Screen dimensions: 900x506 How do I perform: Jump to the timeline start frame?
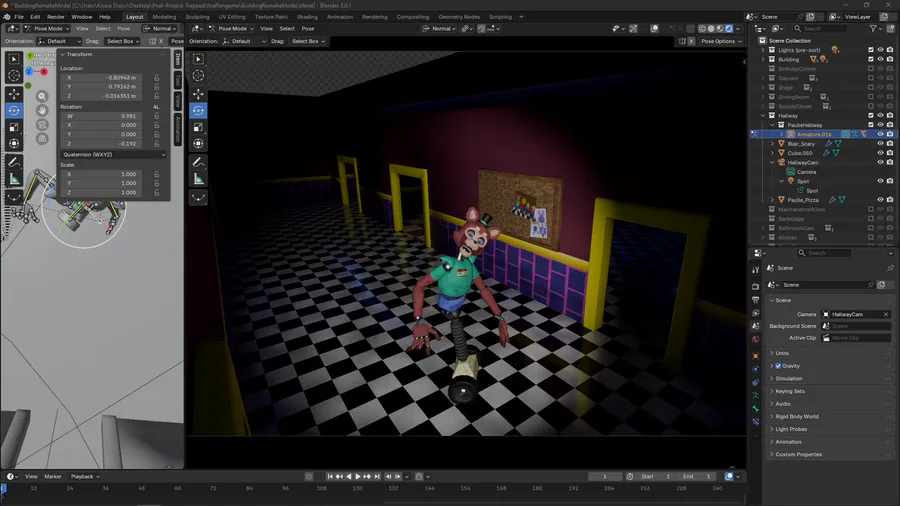click(x=330, y=476)
